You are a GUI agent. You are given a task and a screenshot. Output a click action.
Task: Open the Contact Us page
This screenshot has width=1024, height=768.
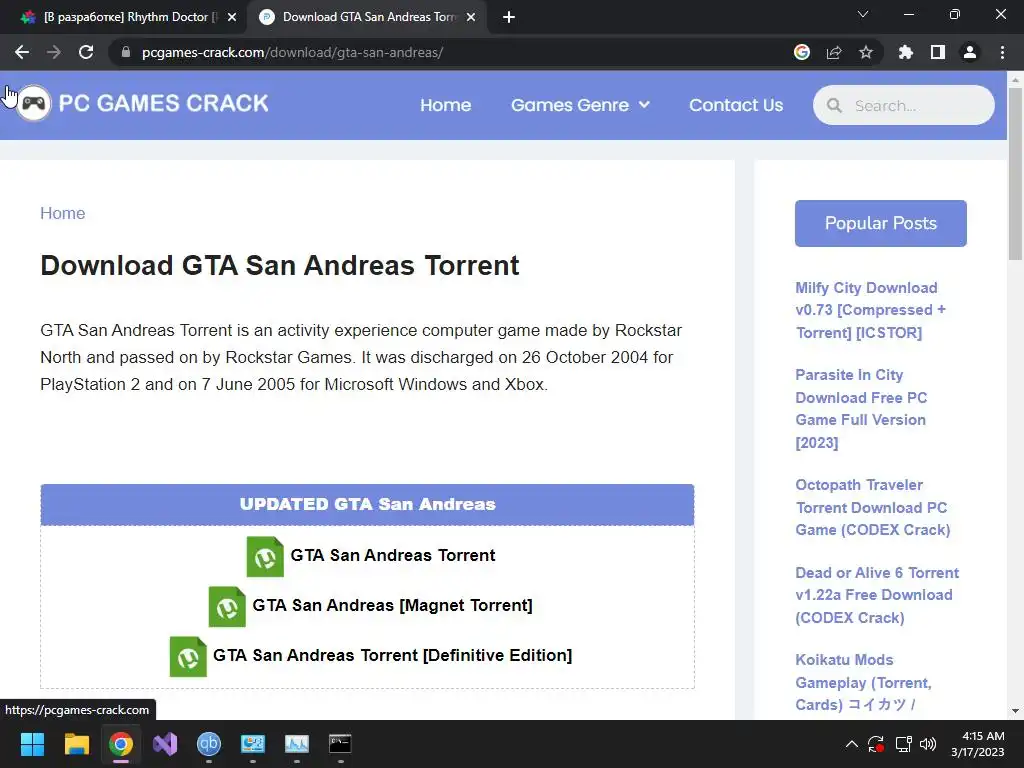pyautogui.click(x=736, y=105)
